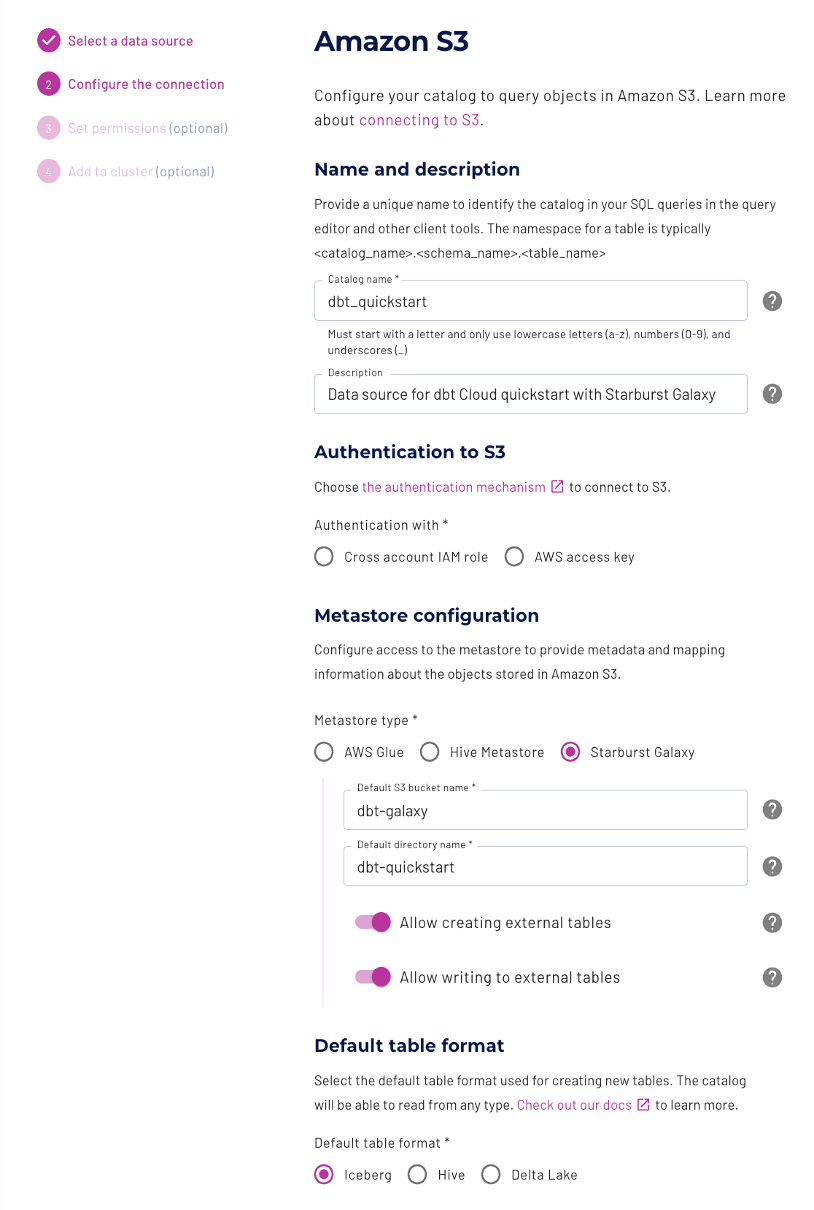Select Delta Lake table format
This screenshot has width=814, height=1210.
coord(491,1174)
